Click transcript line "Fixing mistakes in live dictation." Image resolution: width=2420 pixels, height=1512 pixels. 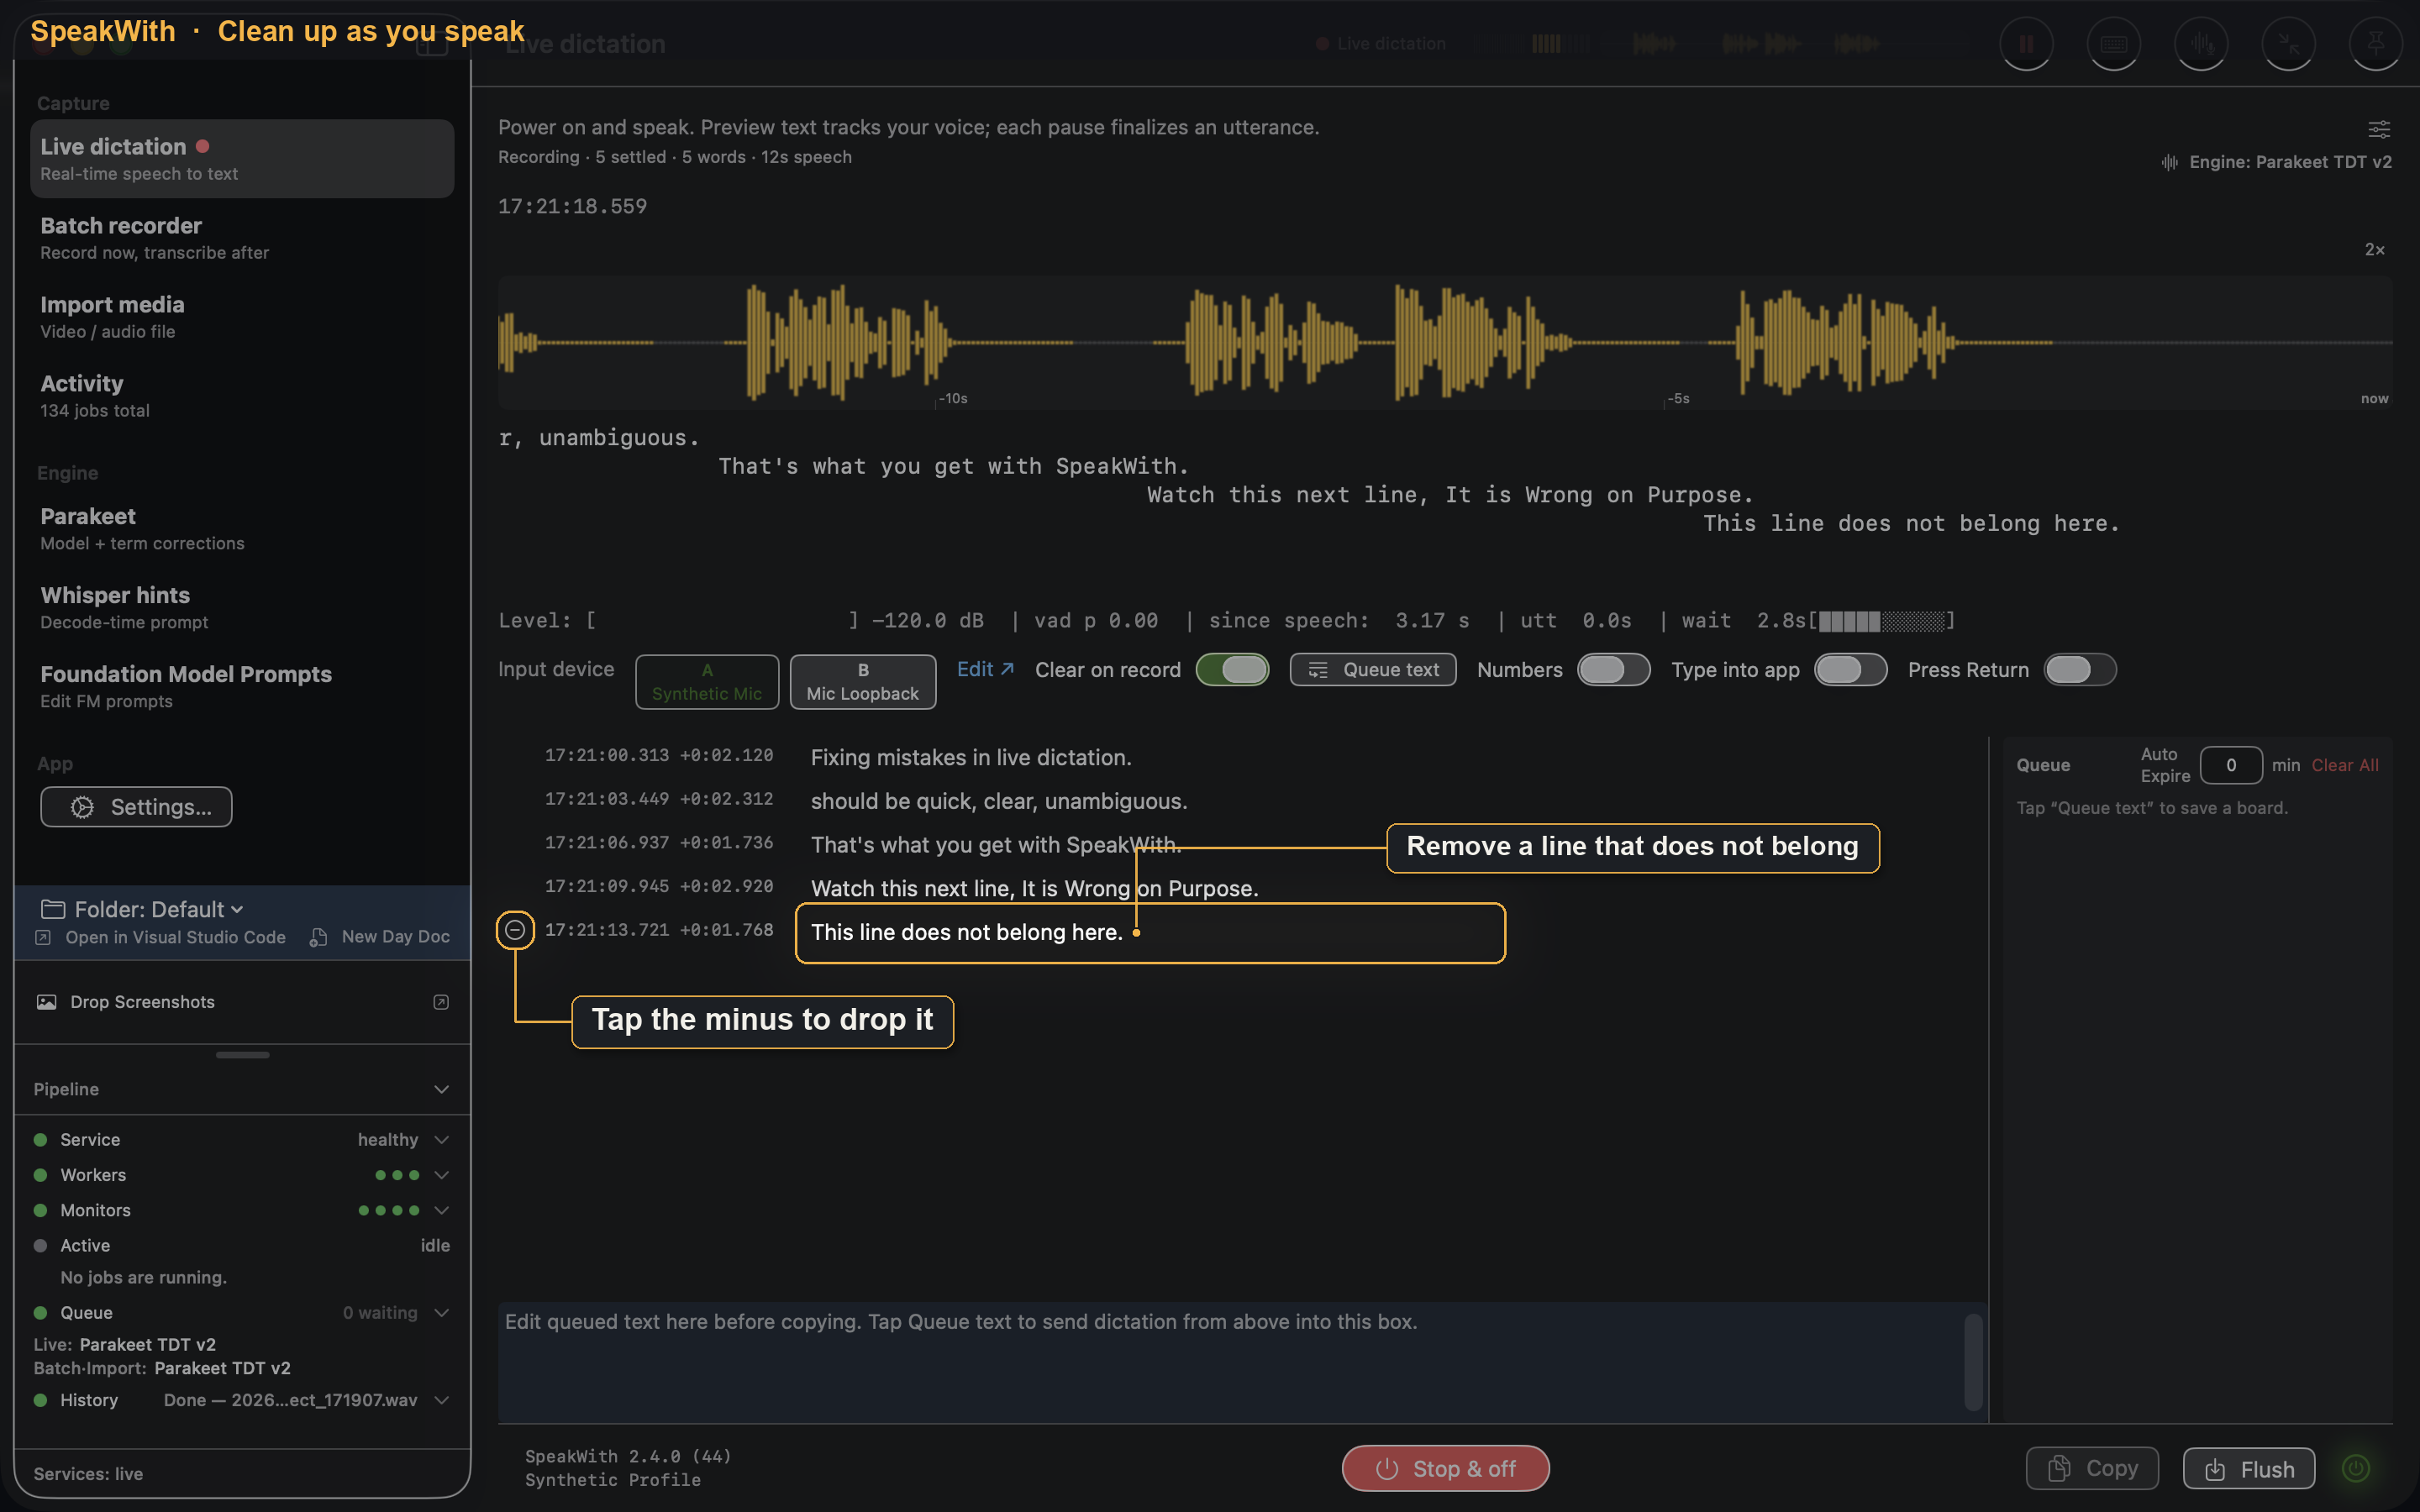click(971, 757)
